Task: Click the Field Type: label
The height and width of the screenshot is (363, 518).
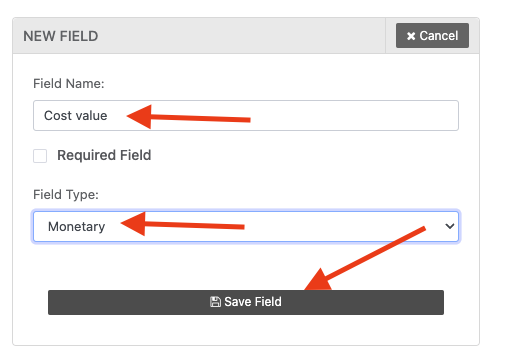Action: [x=66, y=194]
